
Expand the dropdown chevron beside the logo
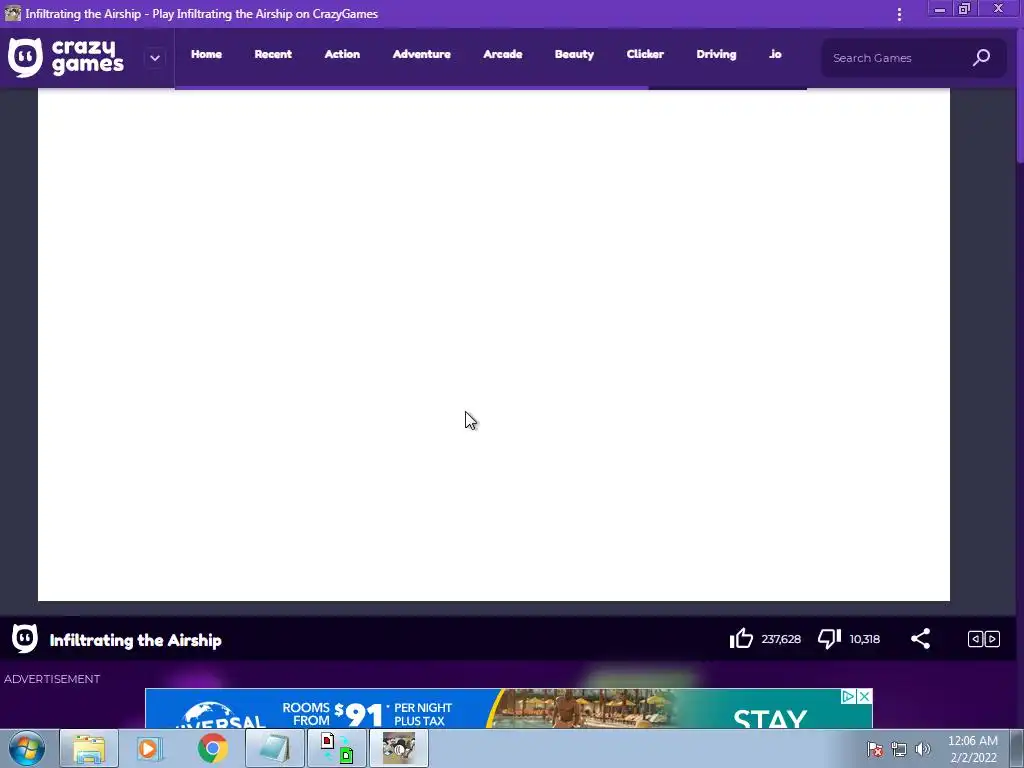(x=155, y=57)
